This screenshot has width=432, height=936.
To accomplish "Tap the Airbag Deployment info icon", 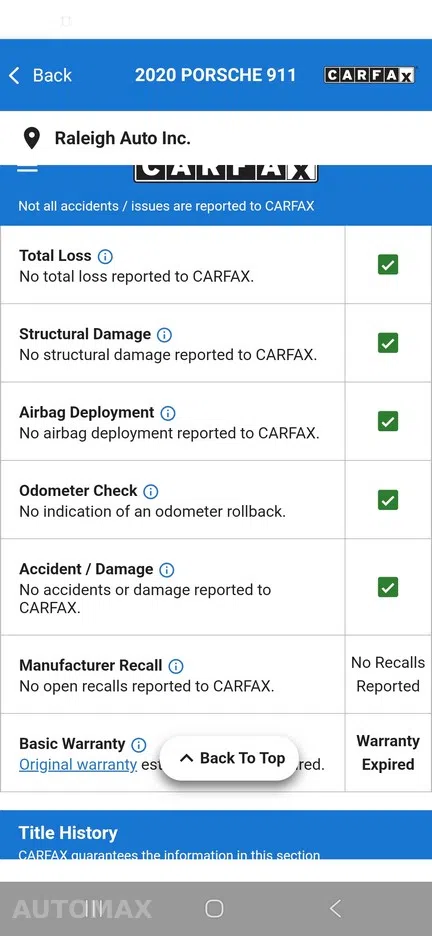I will pyautogui.click(x=168, y=413).
